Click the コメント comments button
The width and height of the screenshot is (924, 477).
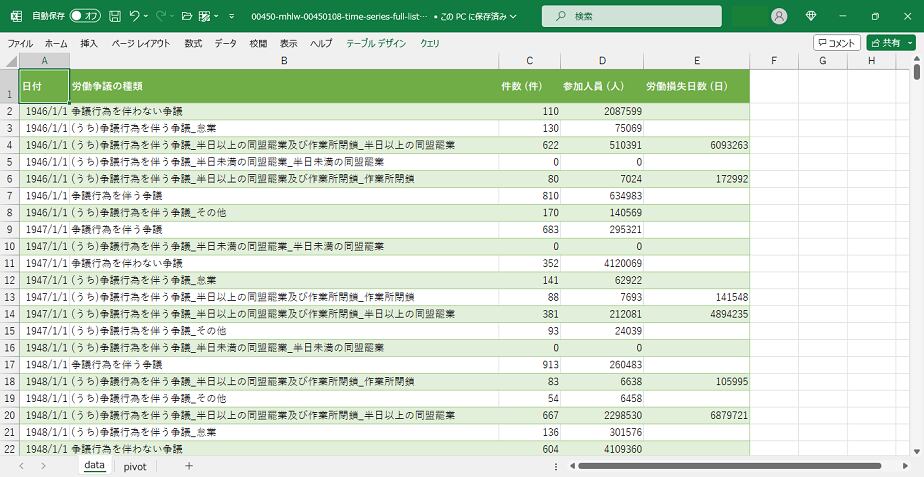click(836, 43)
